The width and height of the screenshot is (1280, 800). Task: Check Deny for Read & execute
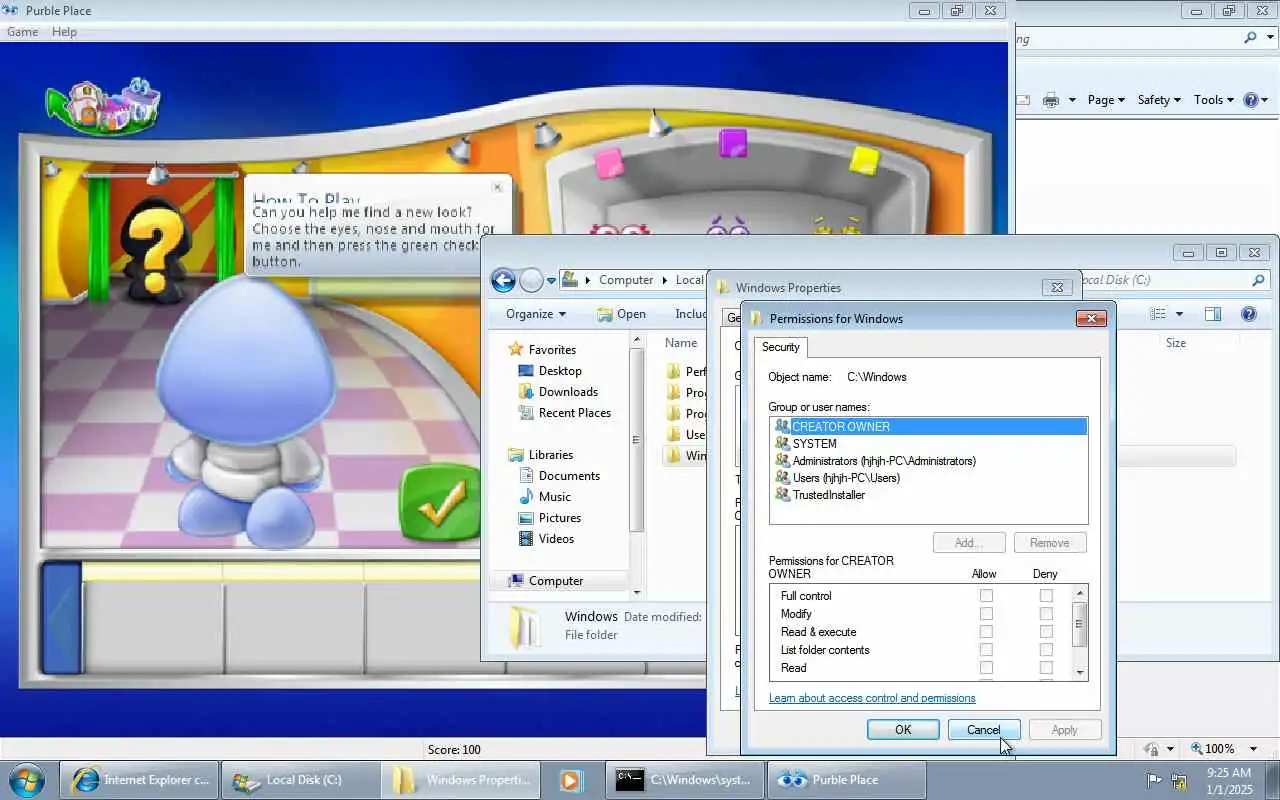[1046, 632]
